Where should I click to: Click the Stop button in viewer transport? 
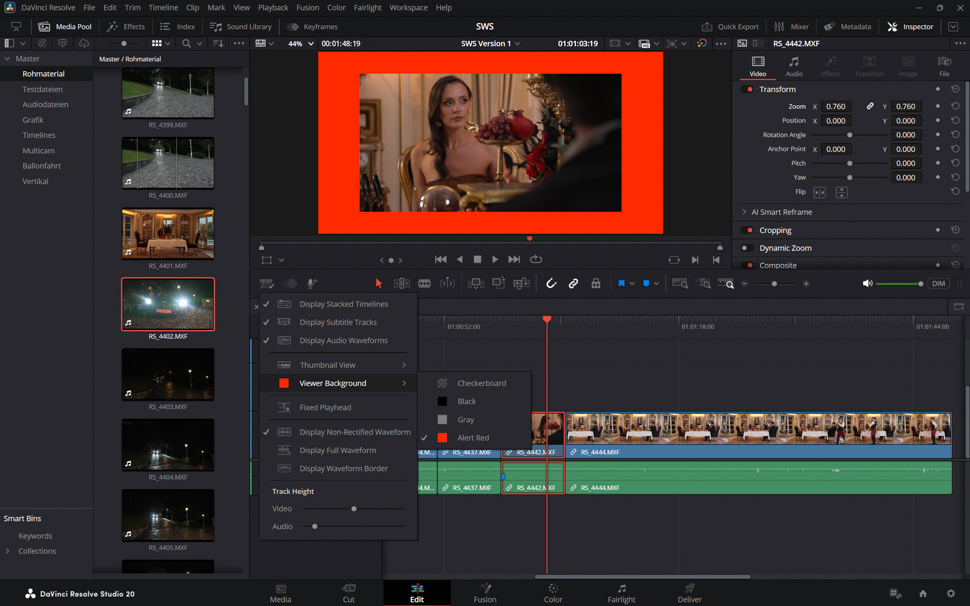(477, 260)
